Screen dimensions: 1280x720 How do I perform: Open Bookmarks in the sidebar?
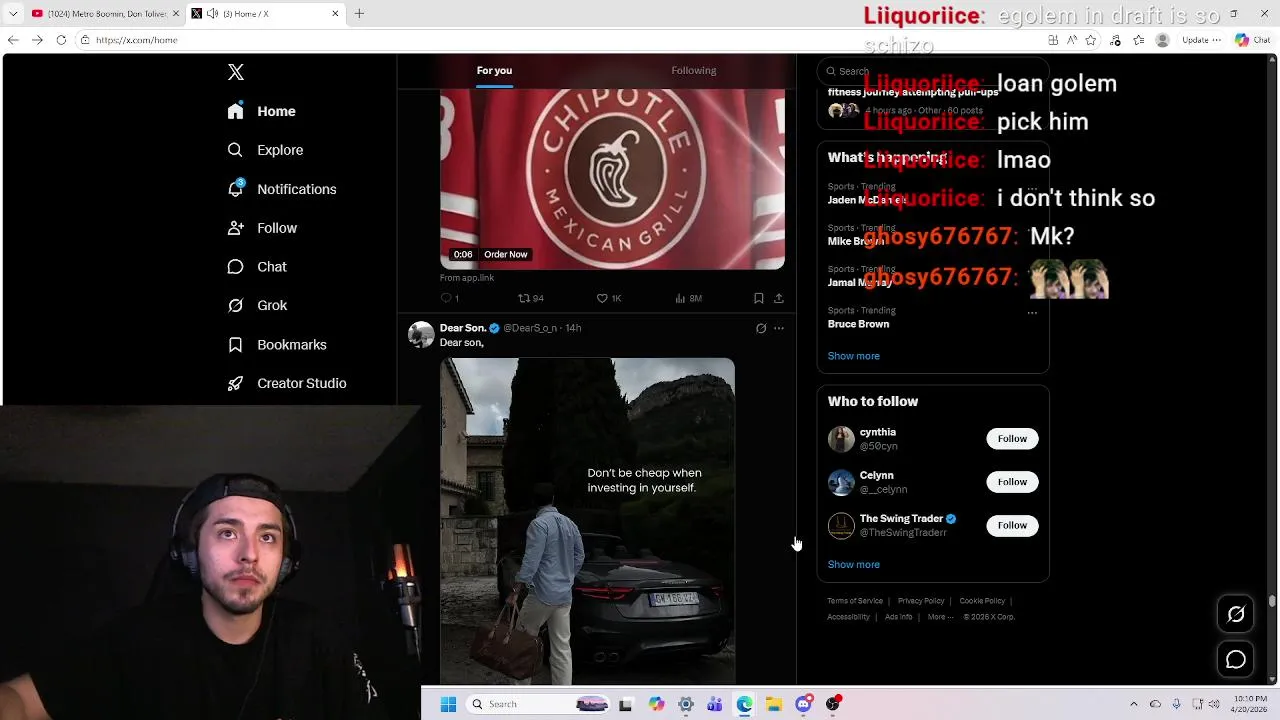(x=277, y=344)
